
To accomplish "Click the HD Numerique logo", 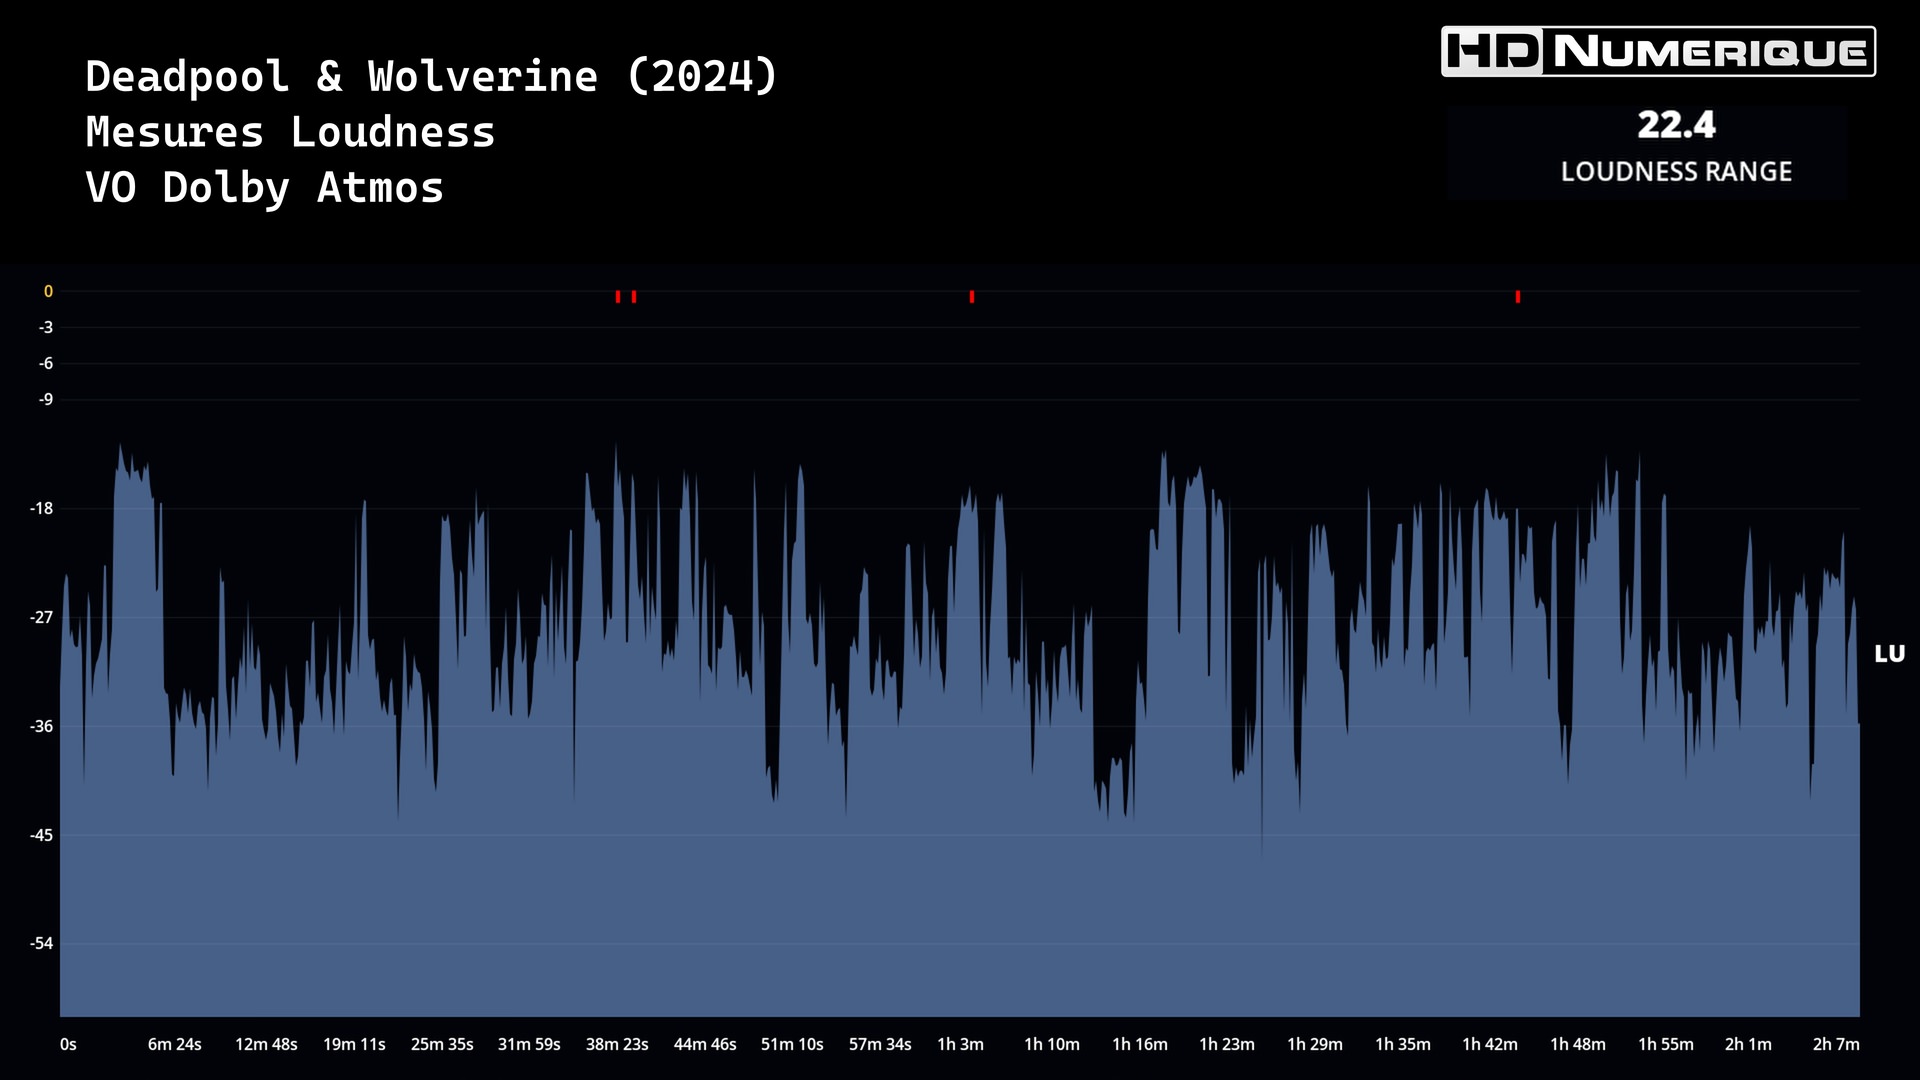I will click(1658, 52).
